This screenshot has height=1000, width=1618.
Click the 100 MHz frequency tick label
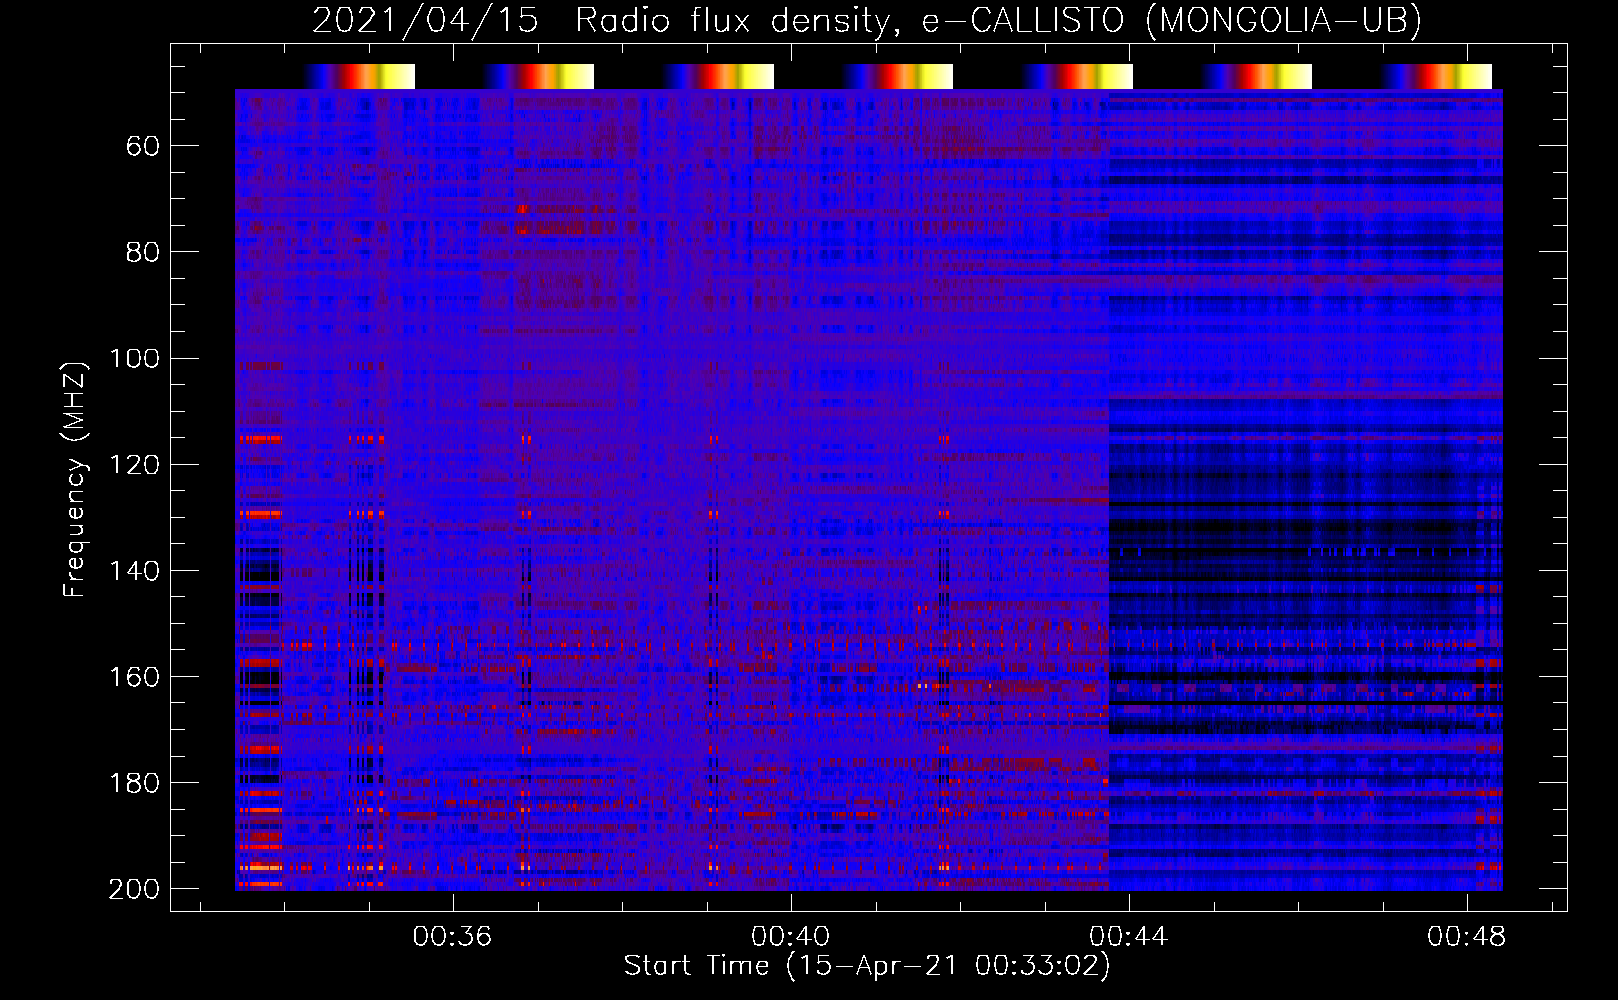[135, 358]
